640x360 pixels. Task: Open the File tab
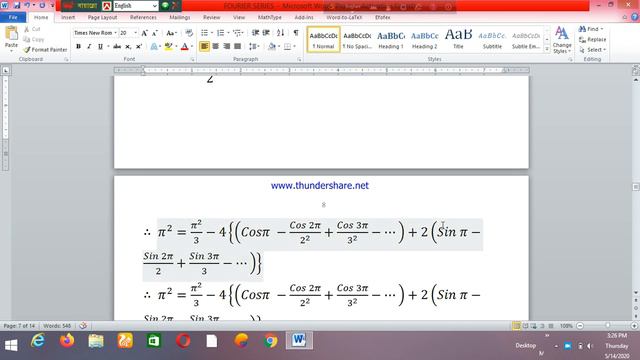(x=13, y=17)
